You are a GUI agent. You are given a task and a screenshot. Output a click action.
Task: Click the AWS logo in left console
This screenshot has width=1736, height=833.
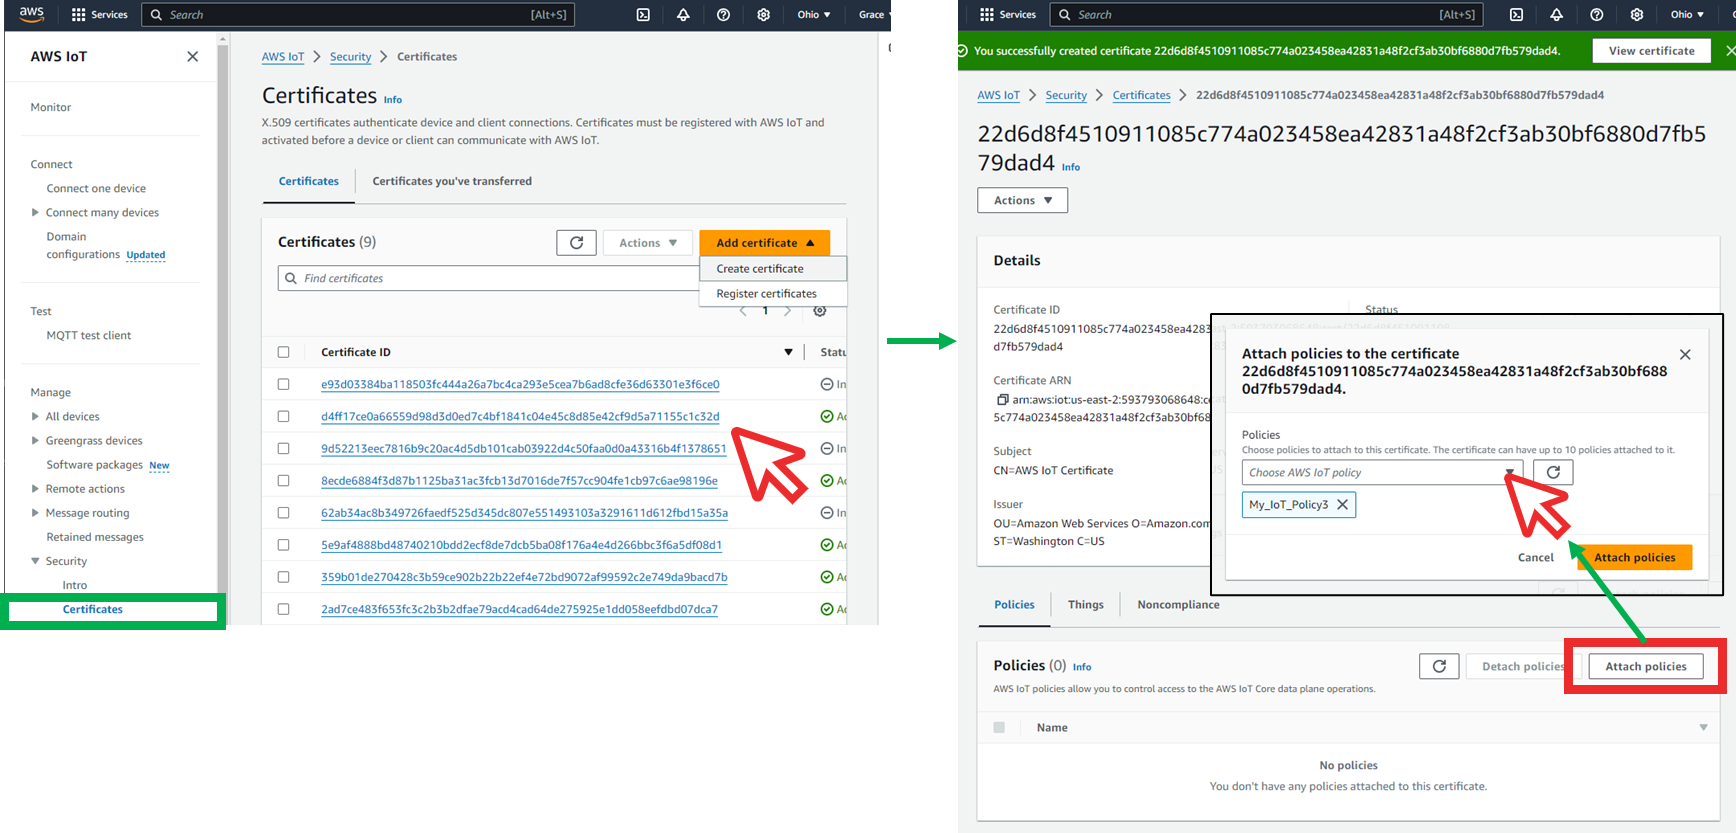coord(31,14)
